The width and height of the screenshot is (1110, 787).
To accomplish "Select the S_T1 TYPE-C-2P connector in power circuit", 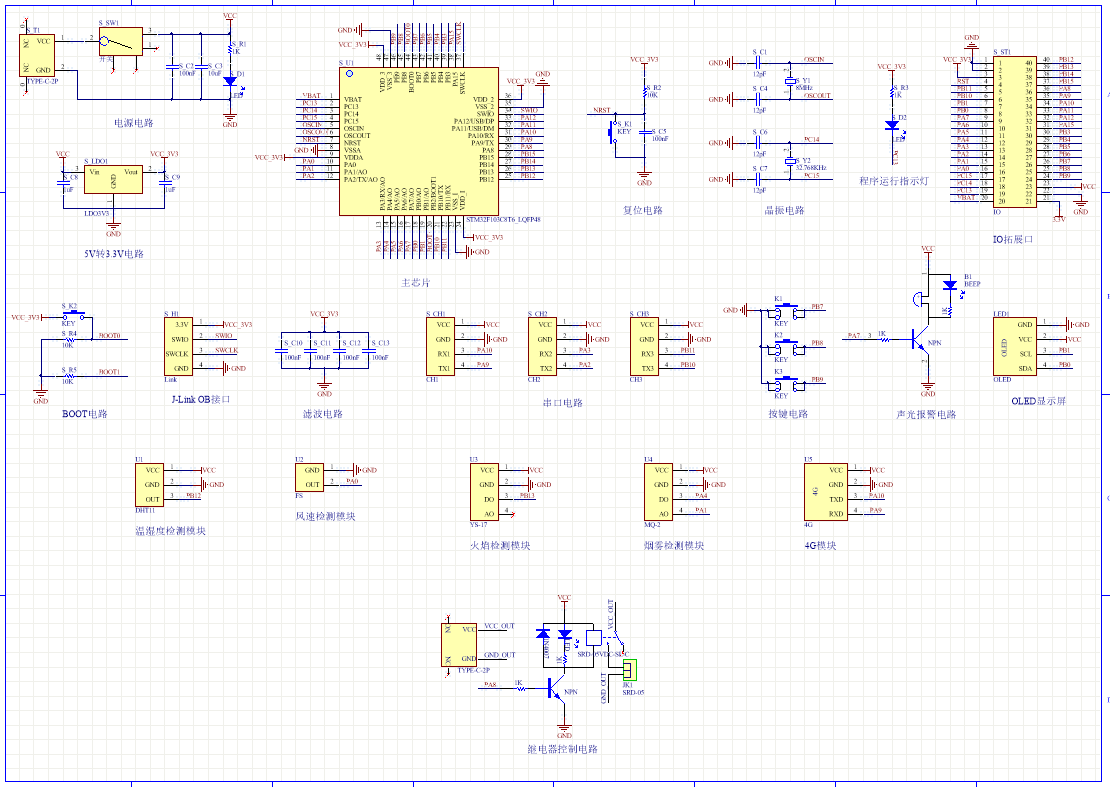I will coord(37,55).
